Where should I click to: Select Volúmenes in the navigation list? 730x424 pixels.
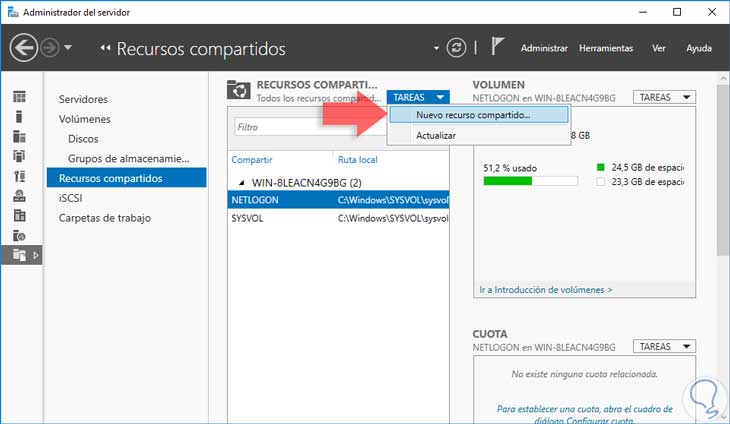point(84,119)
